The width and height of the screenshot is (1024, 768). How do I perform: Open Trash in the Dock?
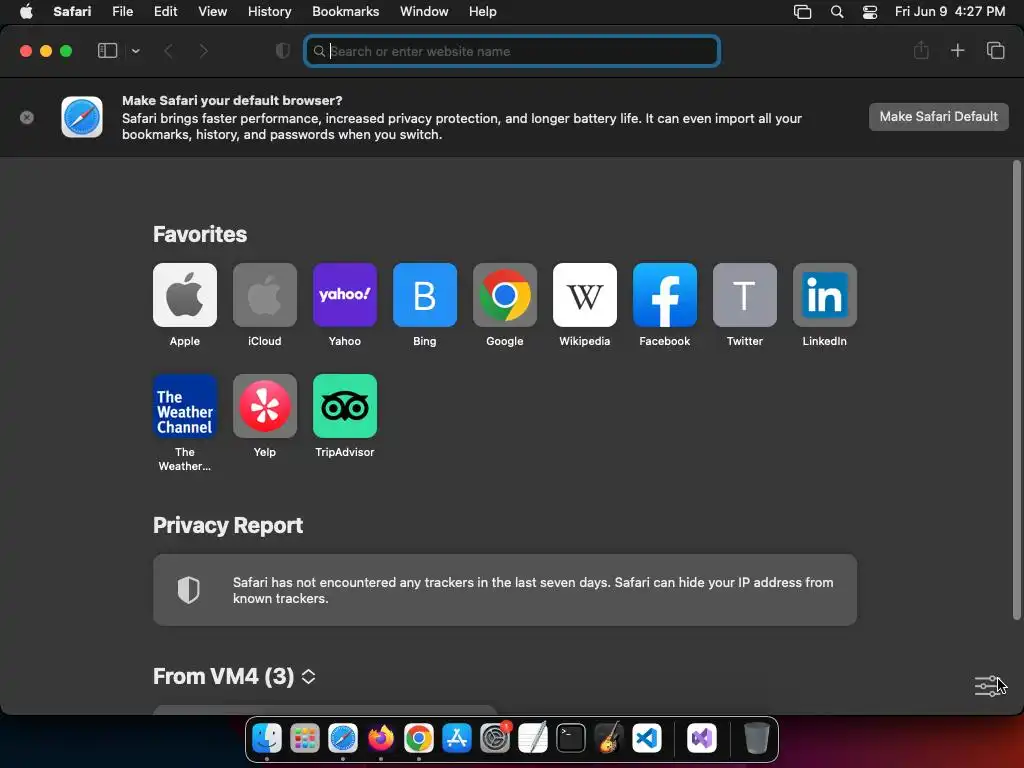(756, 739)
